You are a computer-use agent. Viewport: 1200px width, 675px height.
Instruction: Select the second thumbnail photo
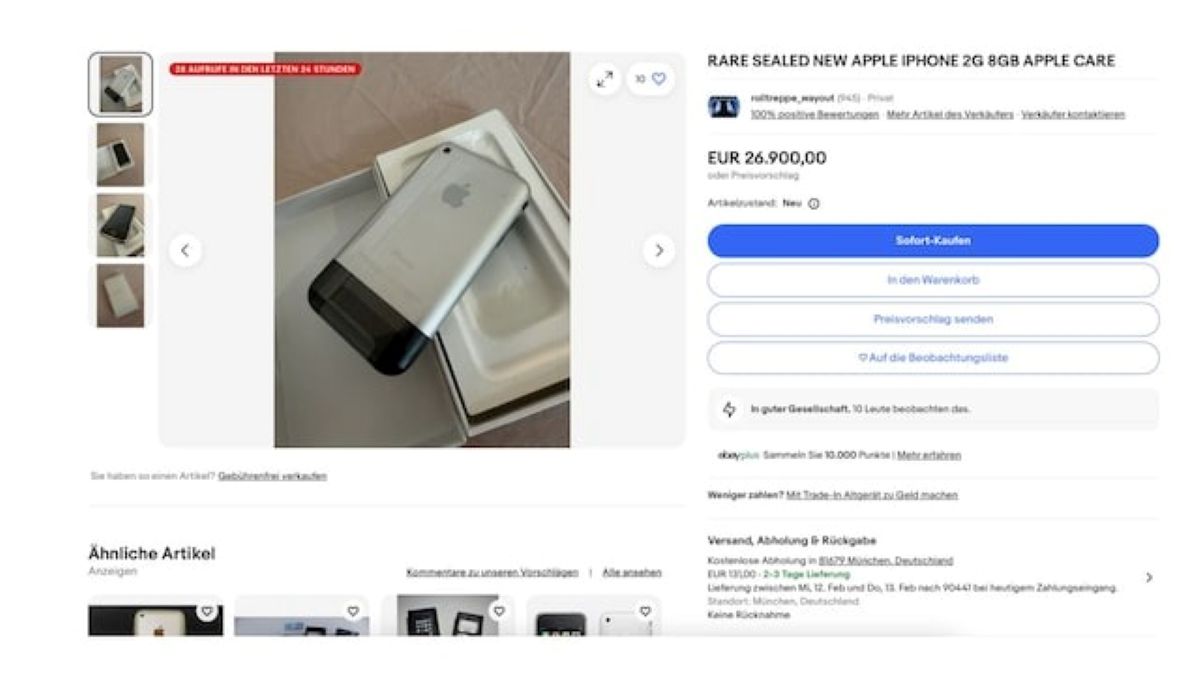click(x=120, y=155)
